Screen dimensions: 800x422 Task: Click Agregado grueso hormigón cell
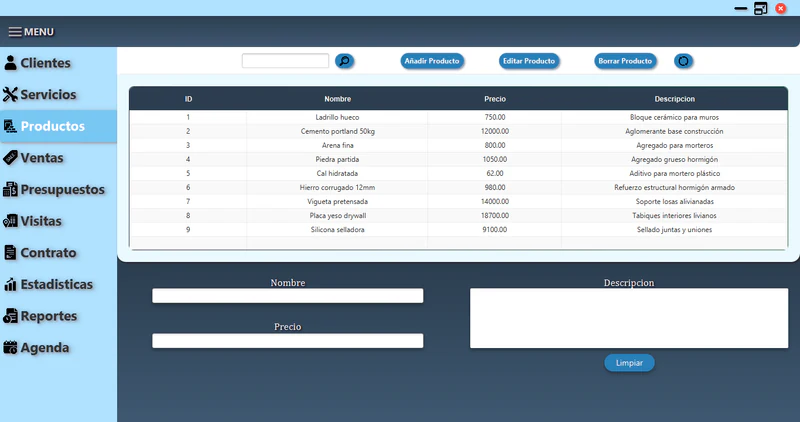674,159
